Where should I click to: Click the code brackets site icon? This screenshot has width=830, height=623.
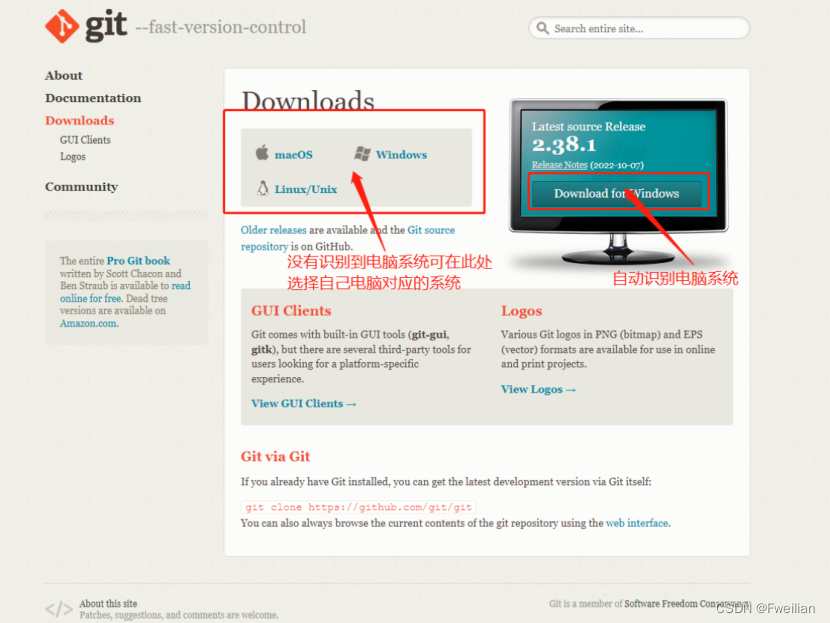(x=59, y=609)
